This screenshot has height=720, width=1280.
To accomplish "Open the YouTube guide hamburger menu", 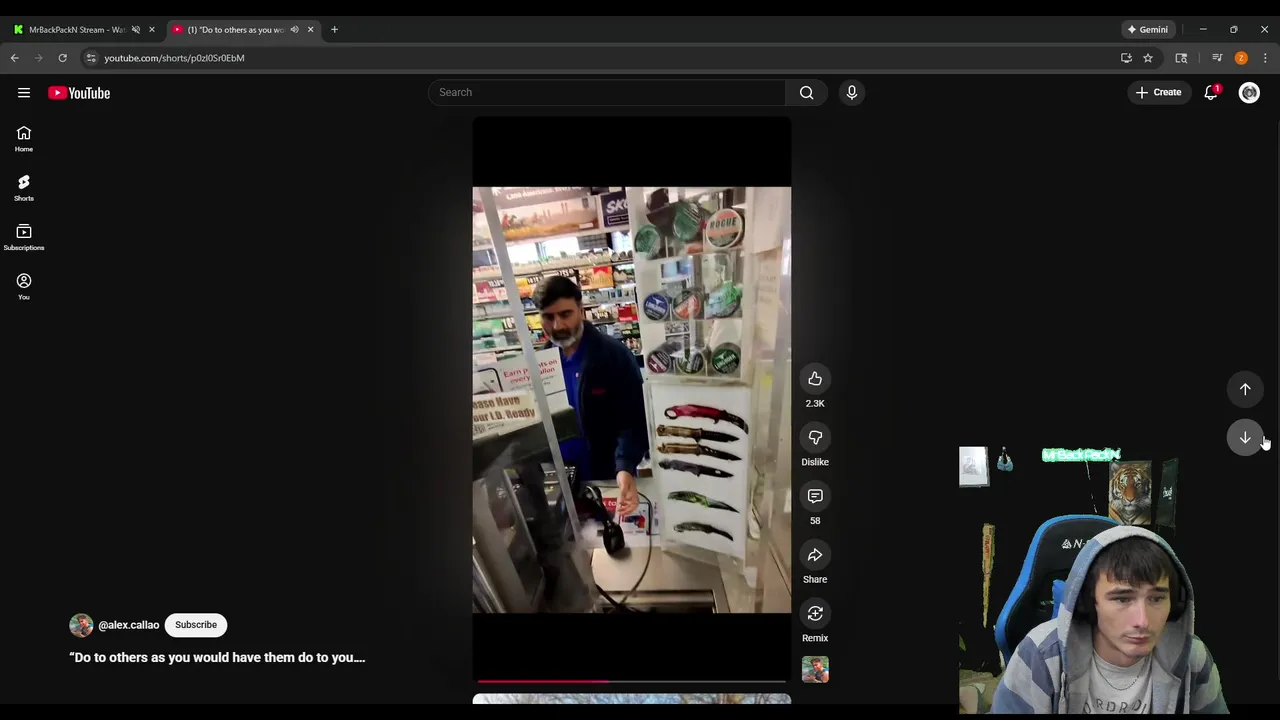I will click(24, 93).
